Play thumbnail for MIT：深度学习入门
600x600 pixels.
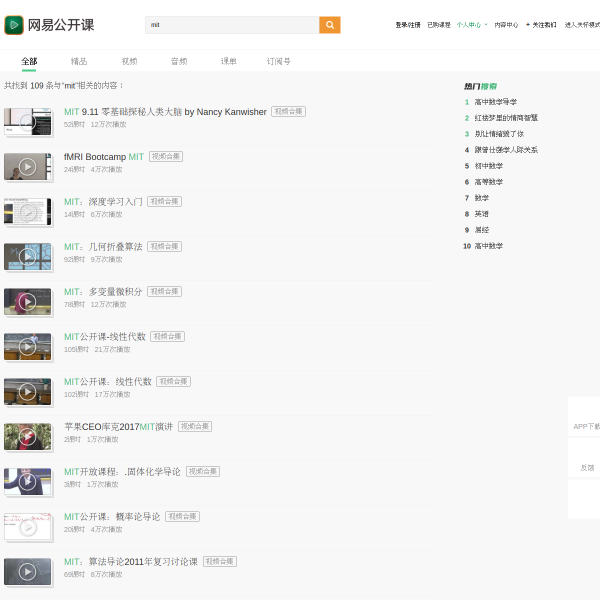[x=28, y=212]
